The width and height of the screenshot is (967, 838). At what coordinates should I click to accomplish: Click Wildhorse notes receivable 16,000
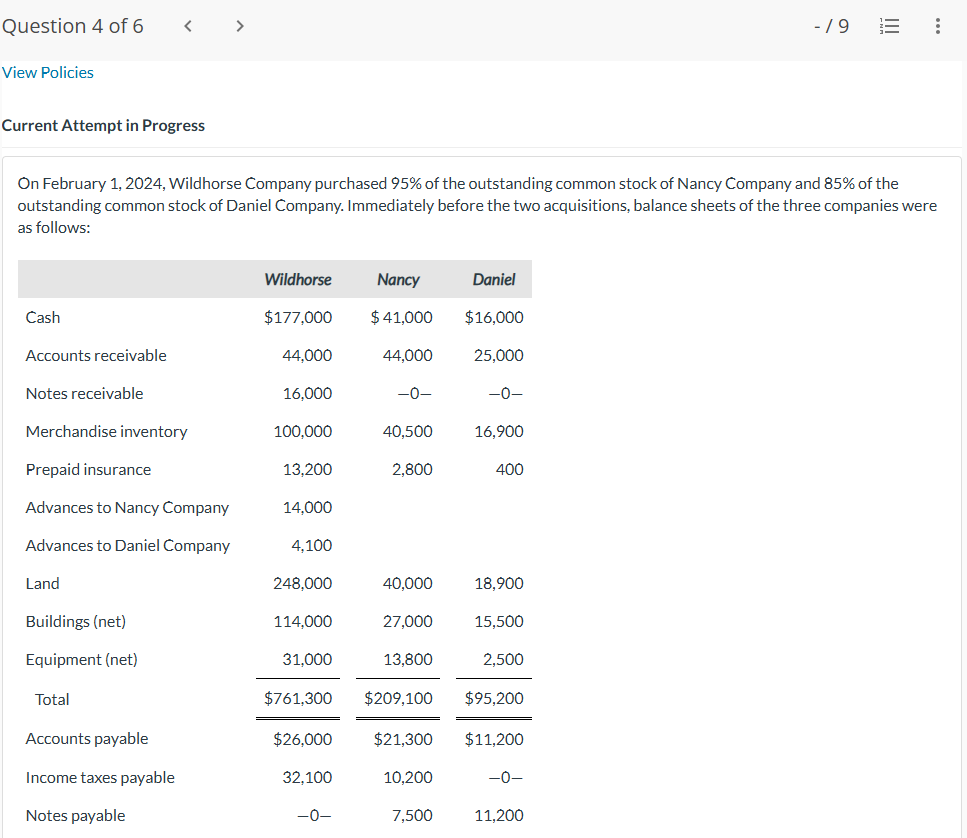tap(307, 393)
